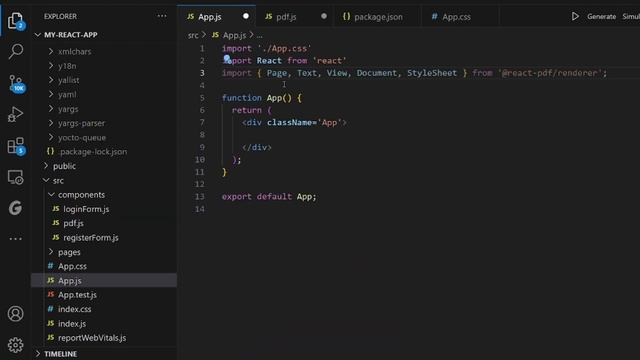
Task: Place cursor on '@react-pdf/renderer' string
Action: pyautogui.click(x=550, y=73)
